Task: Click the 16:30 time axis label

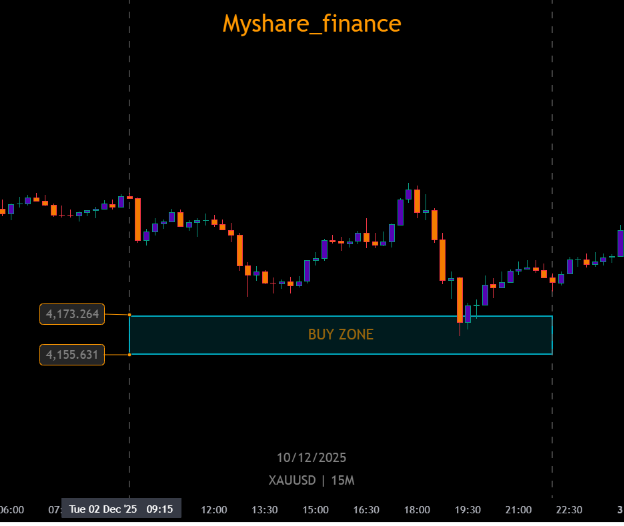Action: (x=366, y=510)
